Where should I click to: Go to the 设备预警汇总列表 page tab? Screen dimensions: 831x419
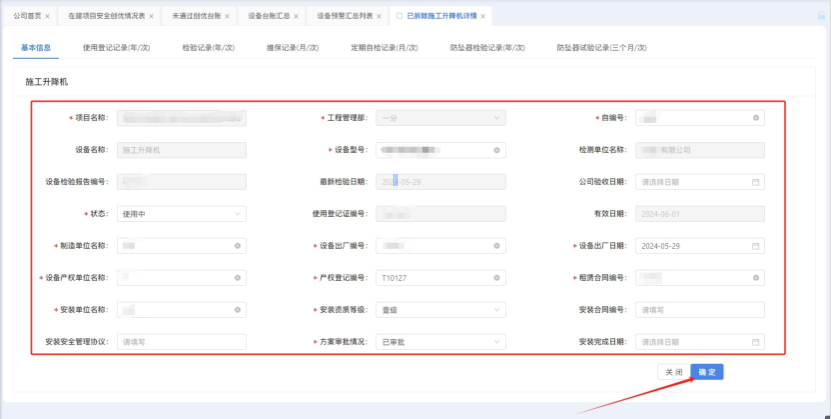click(x=345, y=17)
